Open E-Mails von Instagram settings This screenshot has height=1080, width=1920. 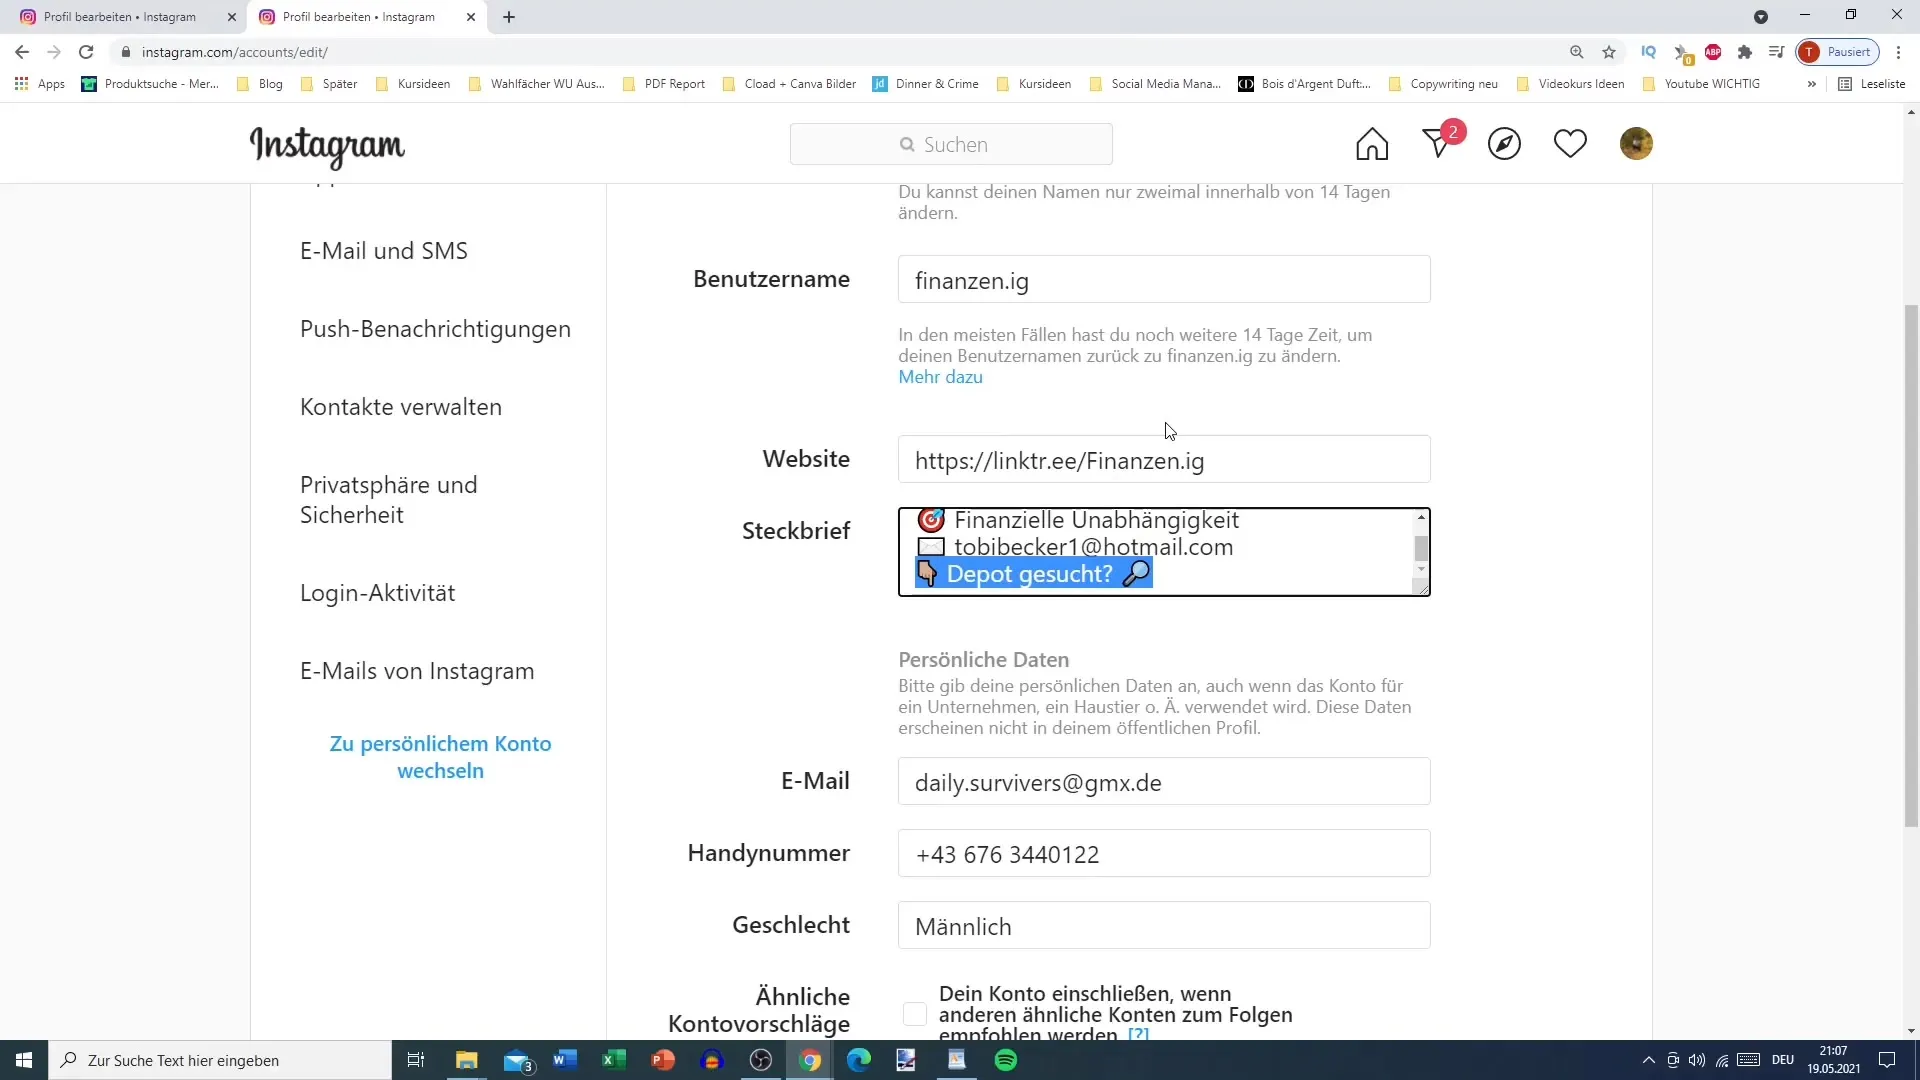click(x=417, y=671)
